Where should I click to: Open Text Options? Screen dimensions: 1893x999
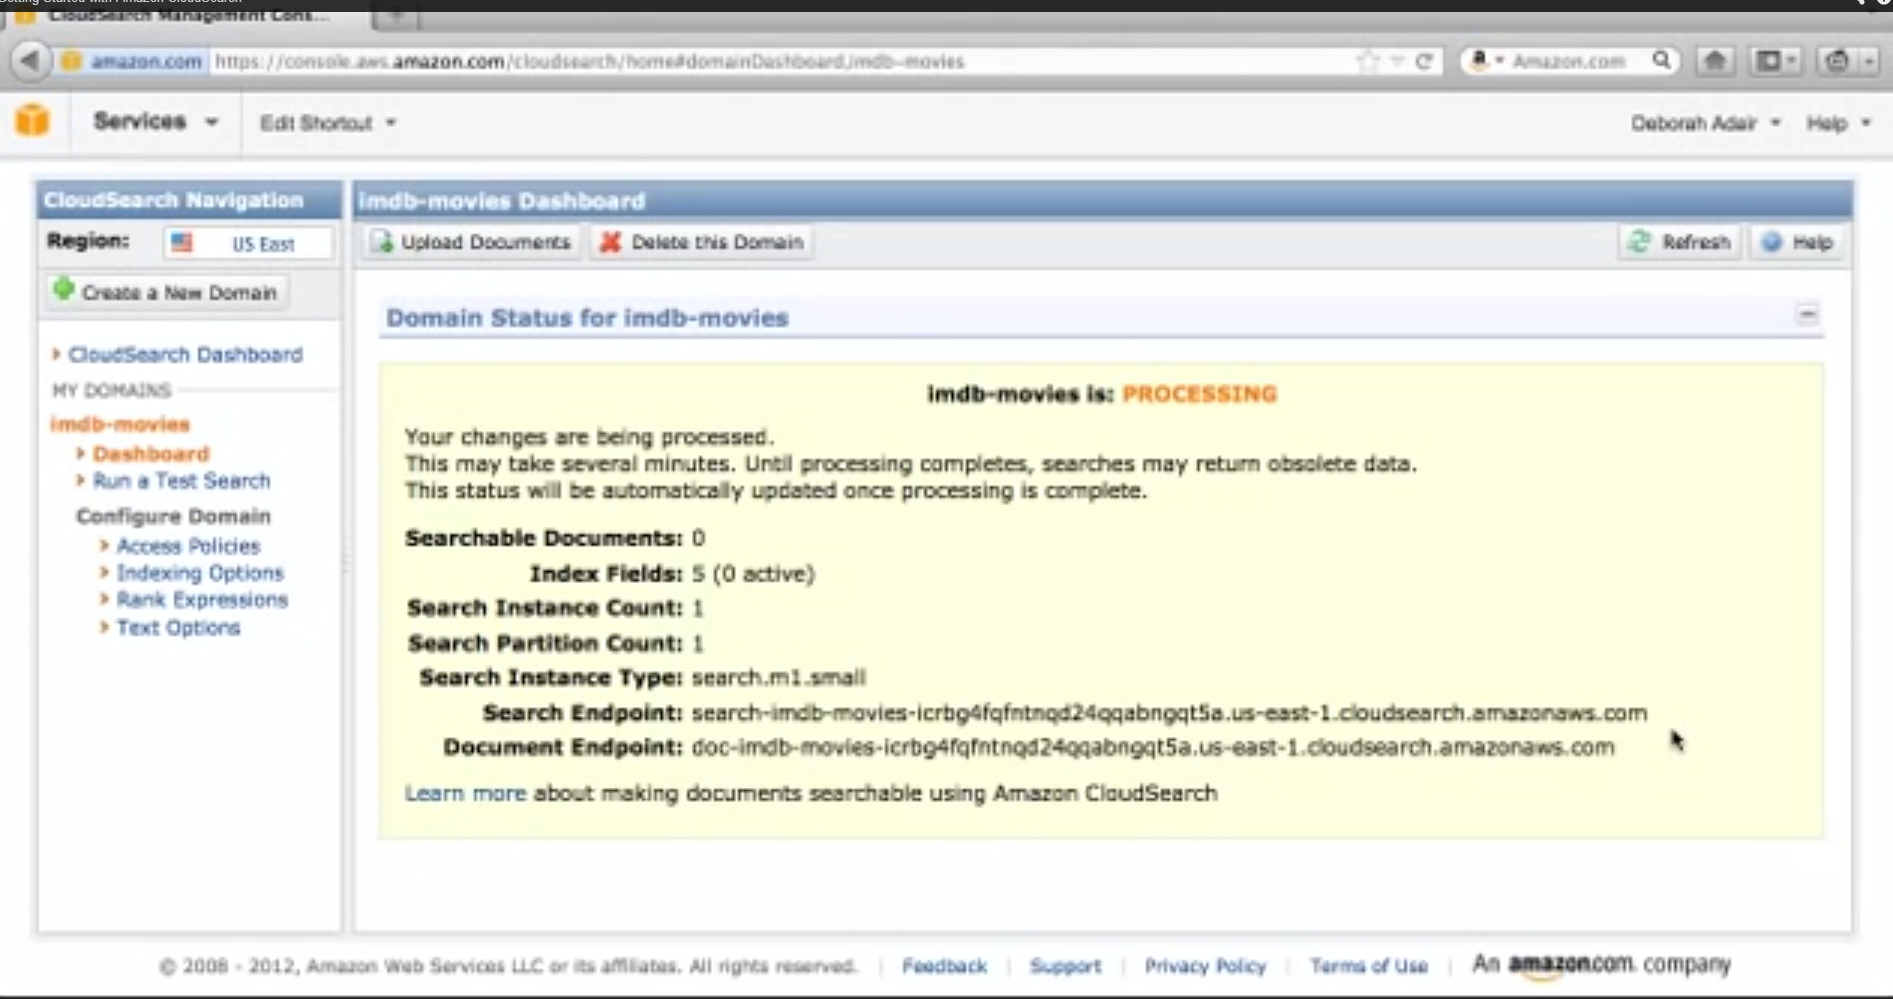click(178, 628)
